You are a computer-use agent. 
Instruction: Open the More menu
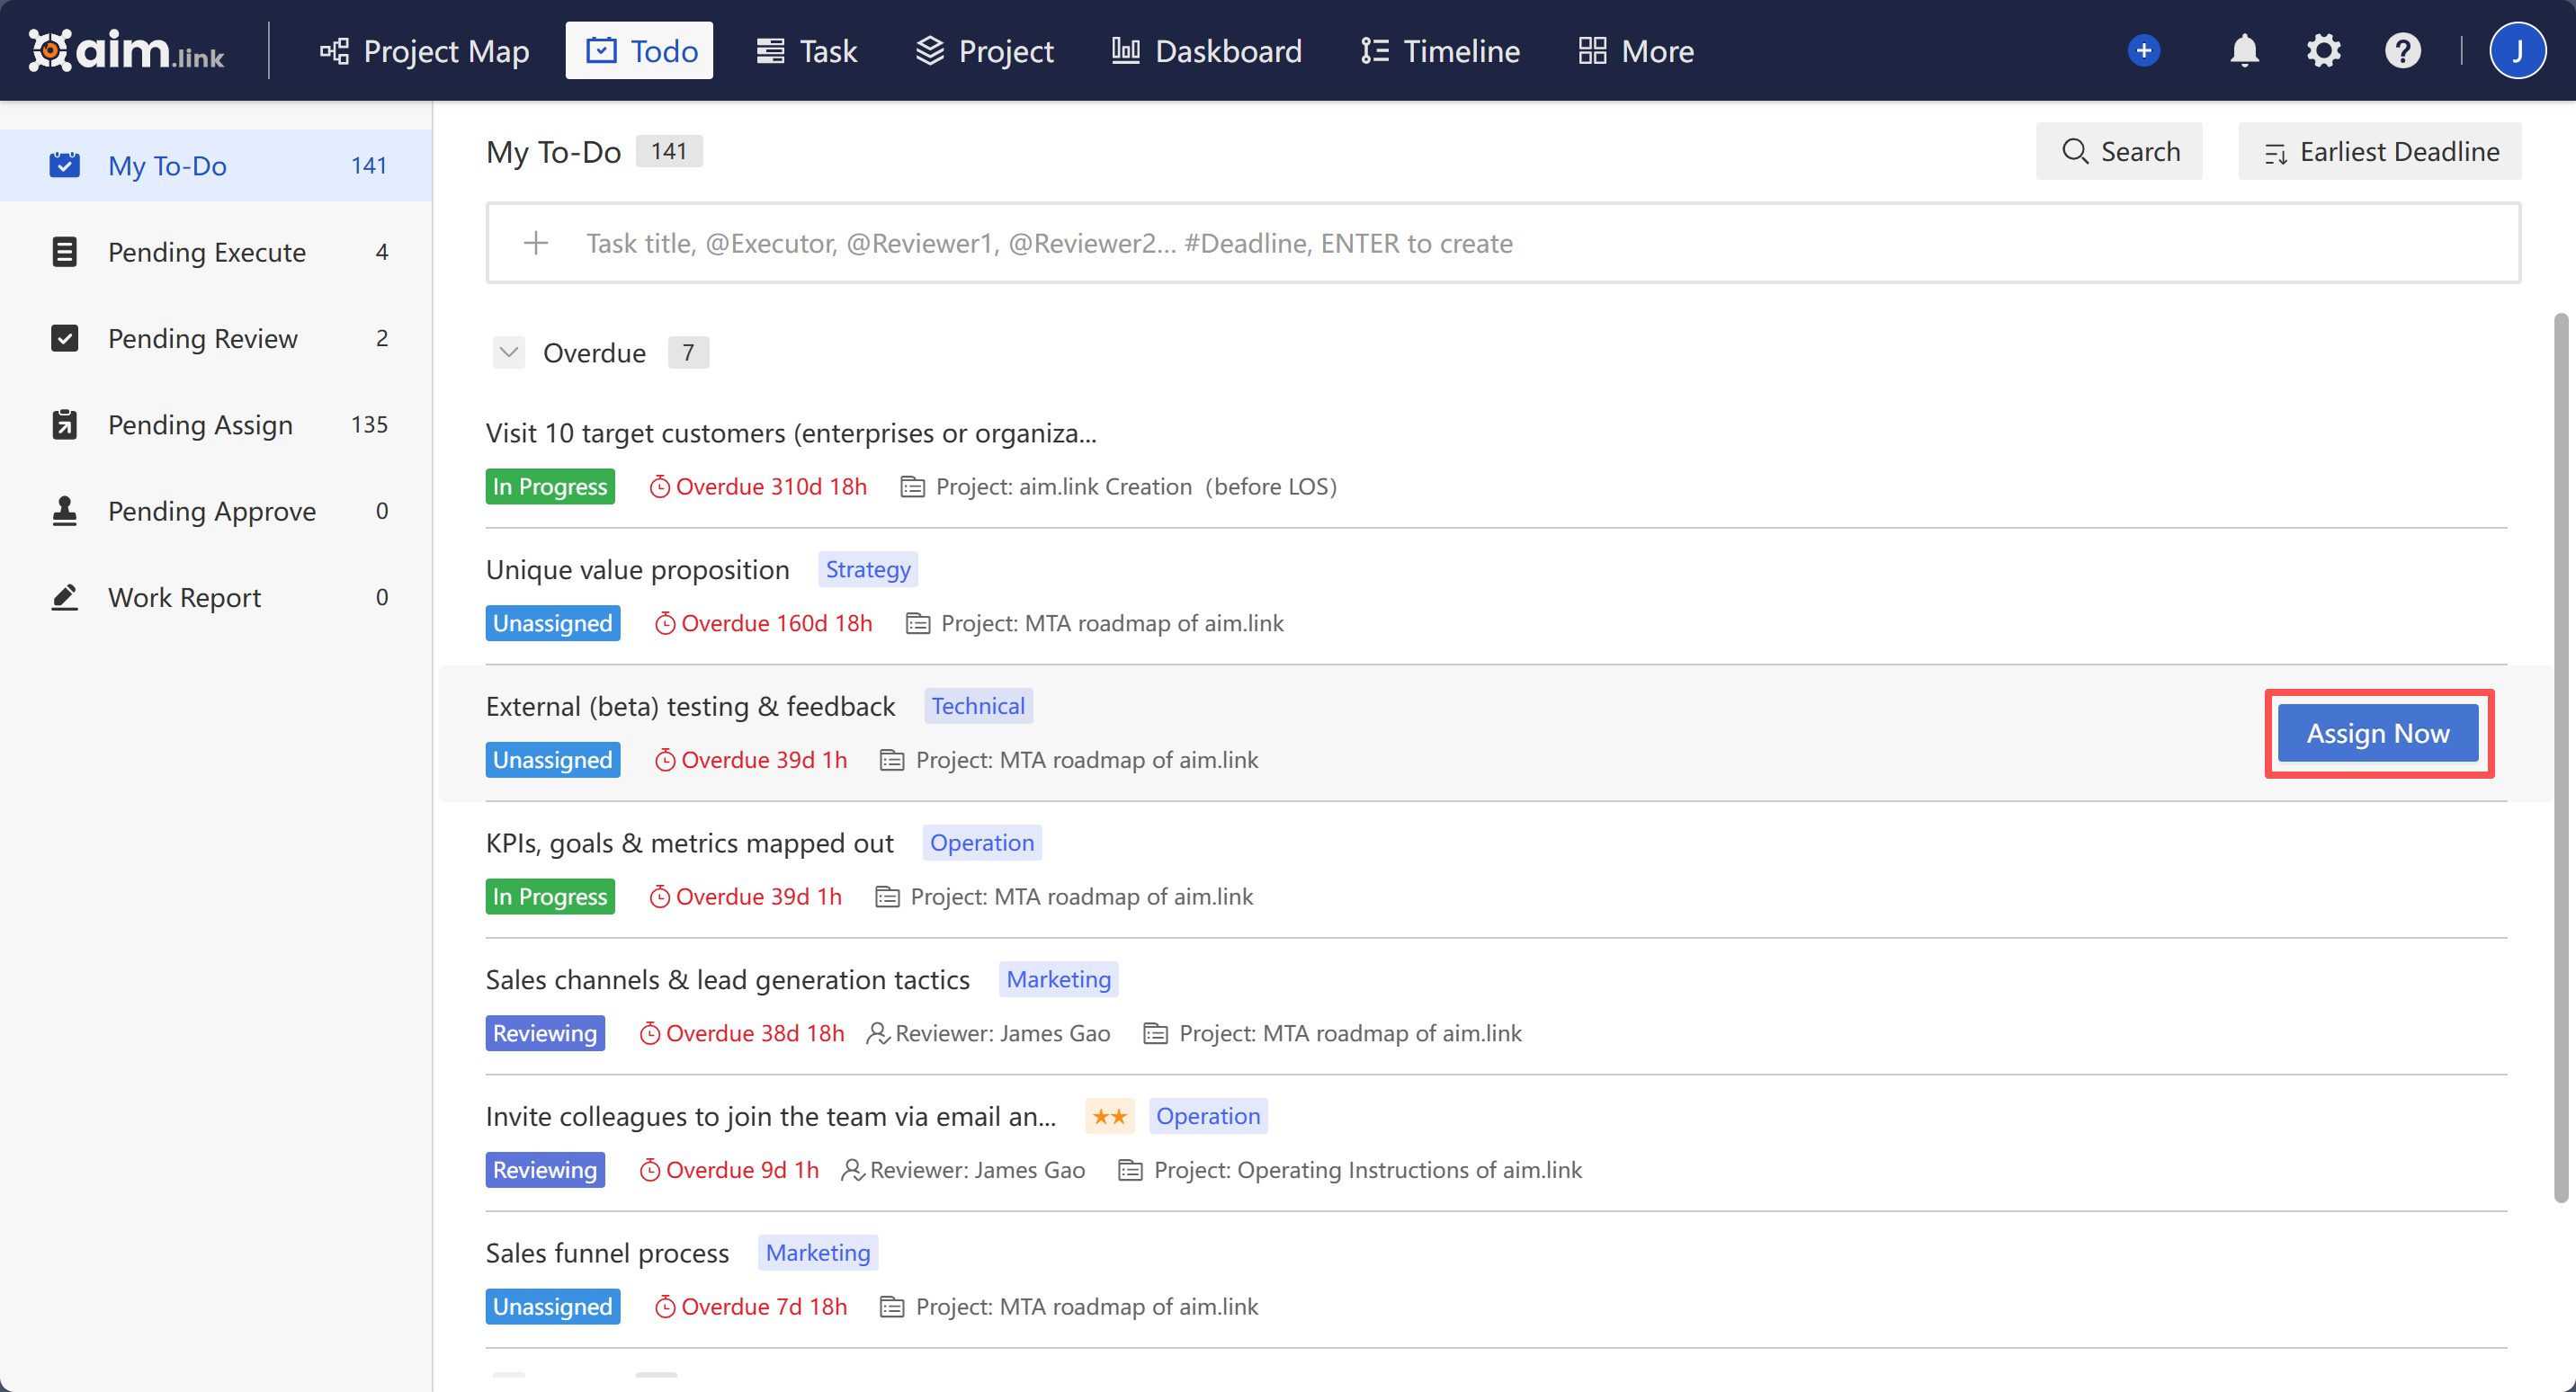click(1634, 50)
